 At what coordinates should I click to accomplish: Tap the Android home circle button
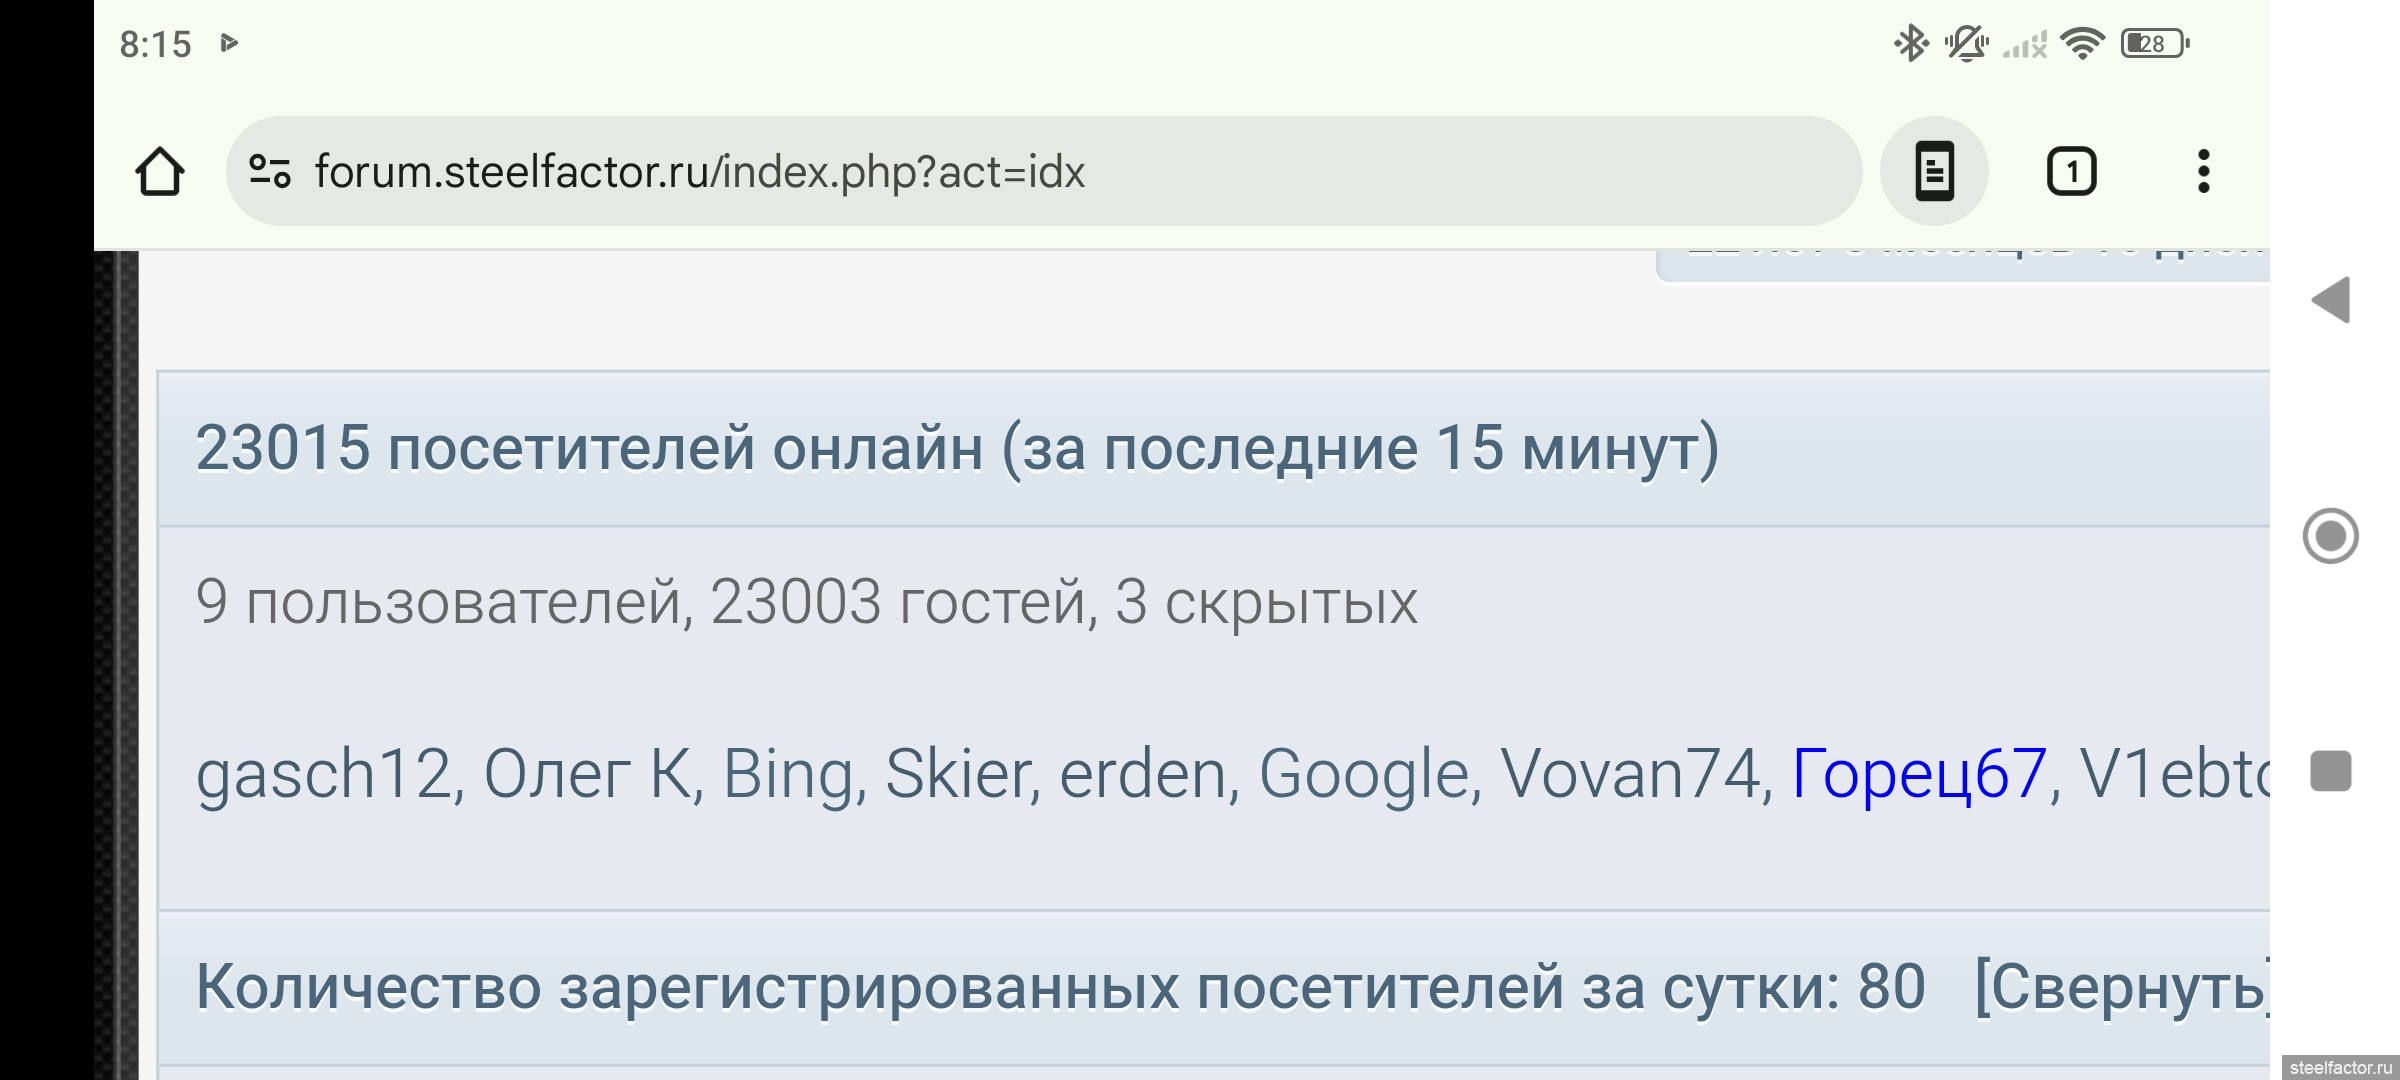(2331, 536)
